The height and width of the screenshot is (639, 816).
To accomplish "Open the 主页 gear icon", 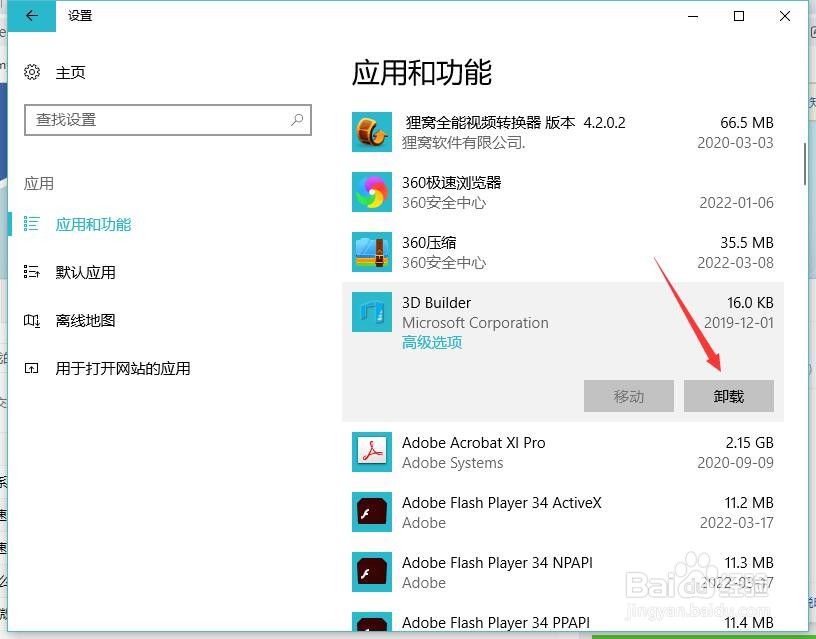I will (32, 72).
